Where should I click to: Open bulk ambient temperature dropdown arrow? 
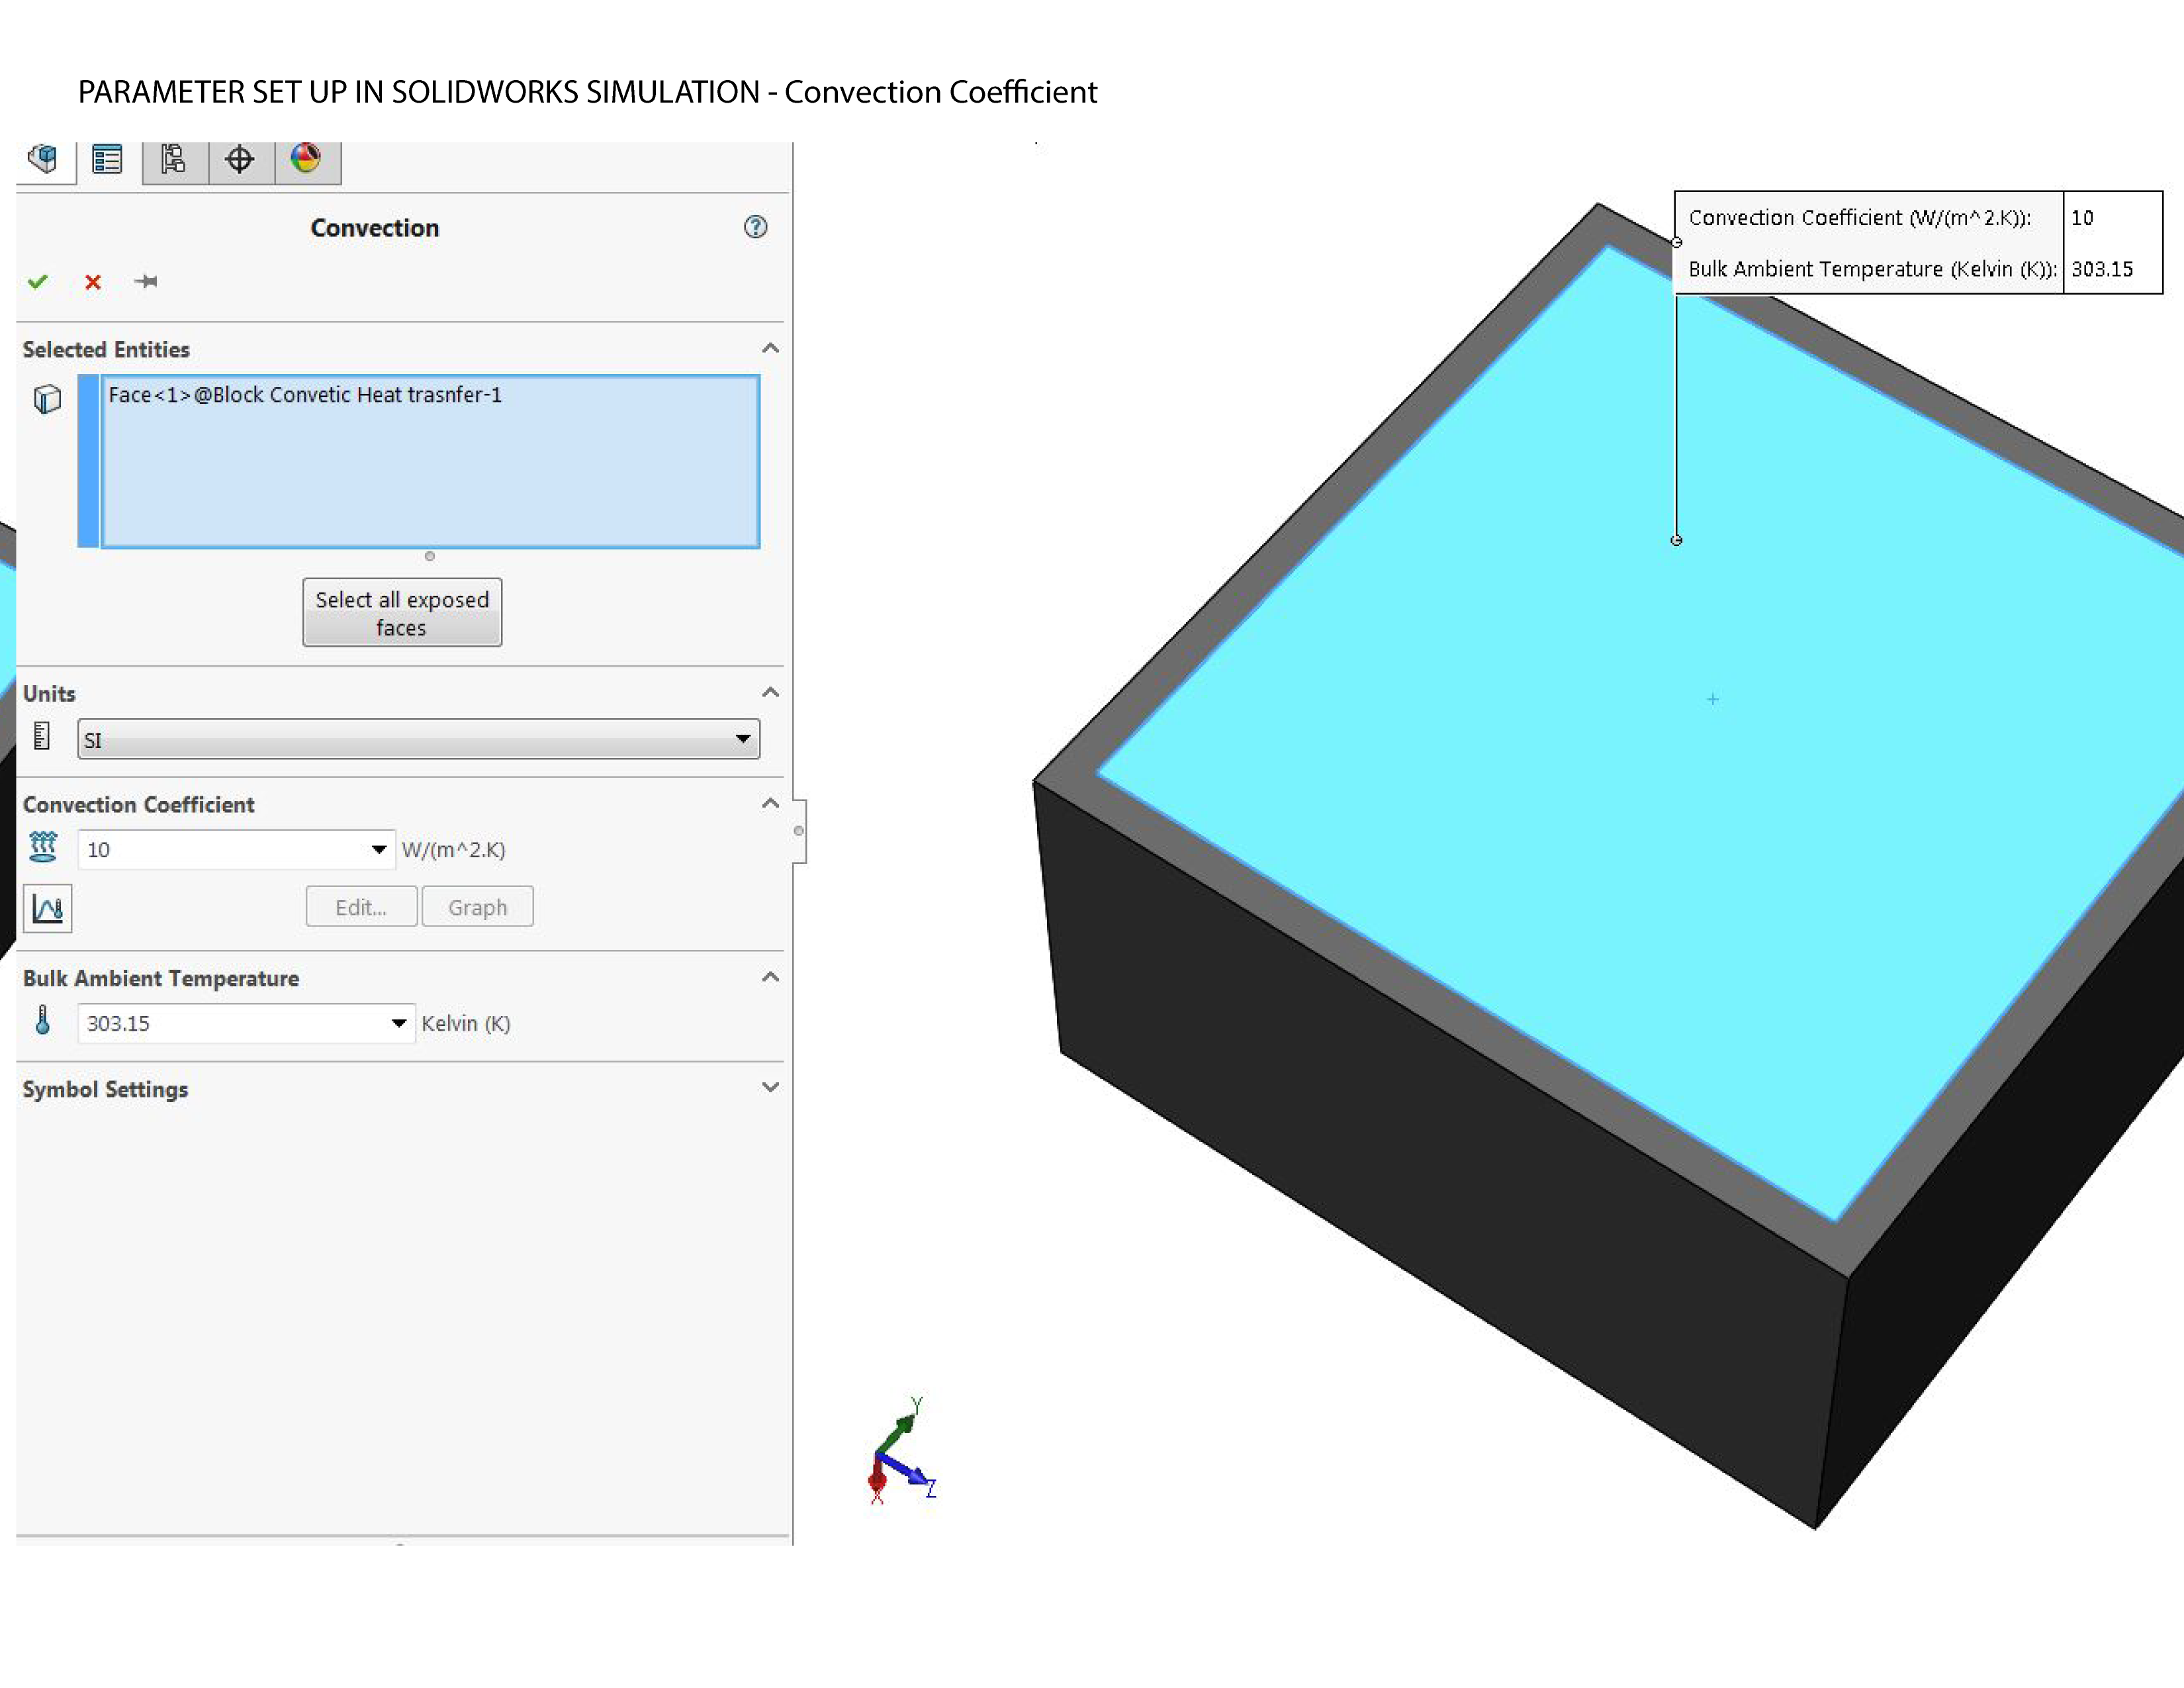pyautogui.click(x=399, y=1023)
